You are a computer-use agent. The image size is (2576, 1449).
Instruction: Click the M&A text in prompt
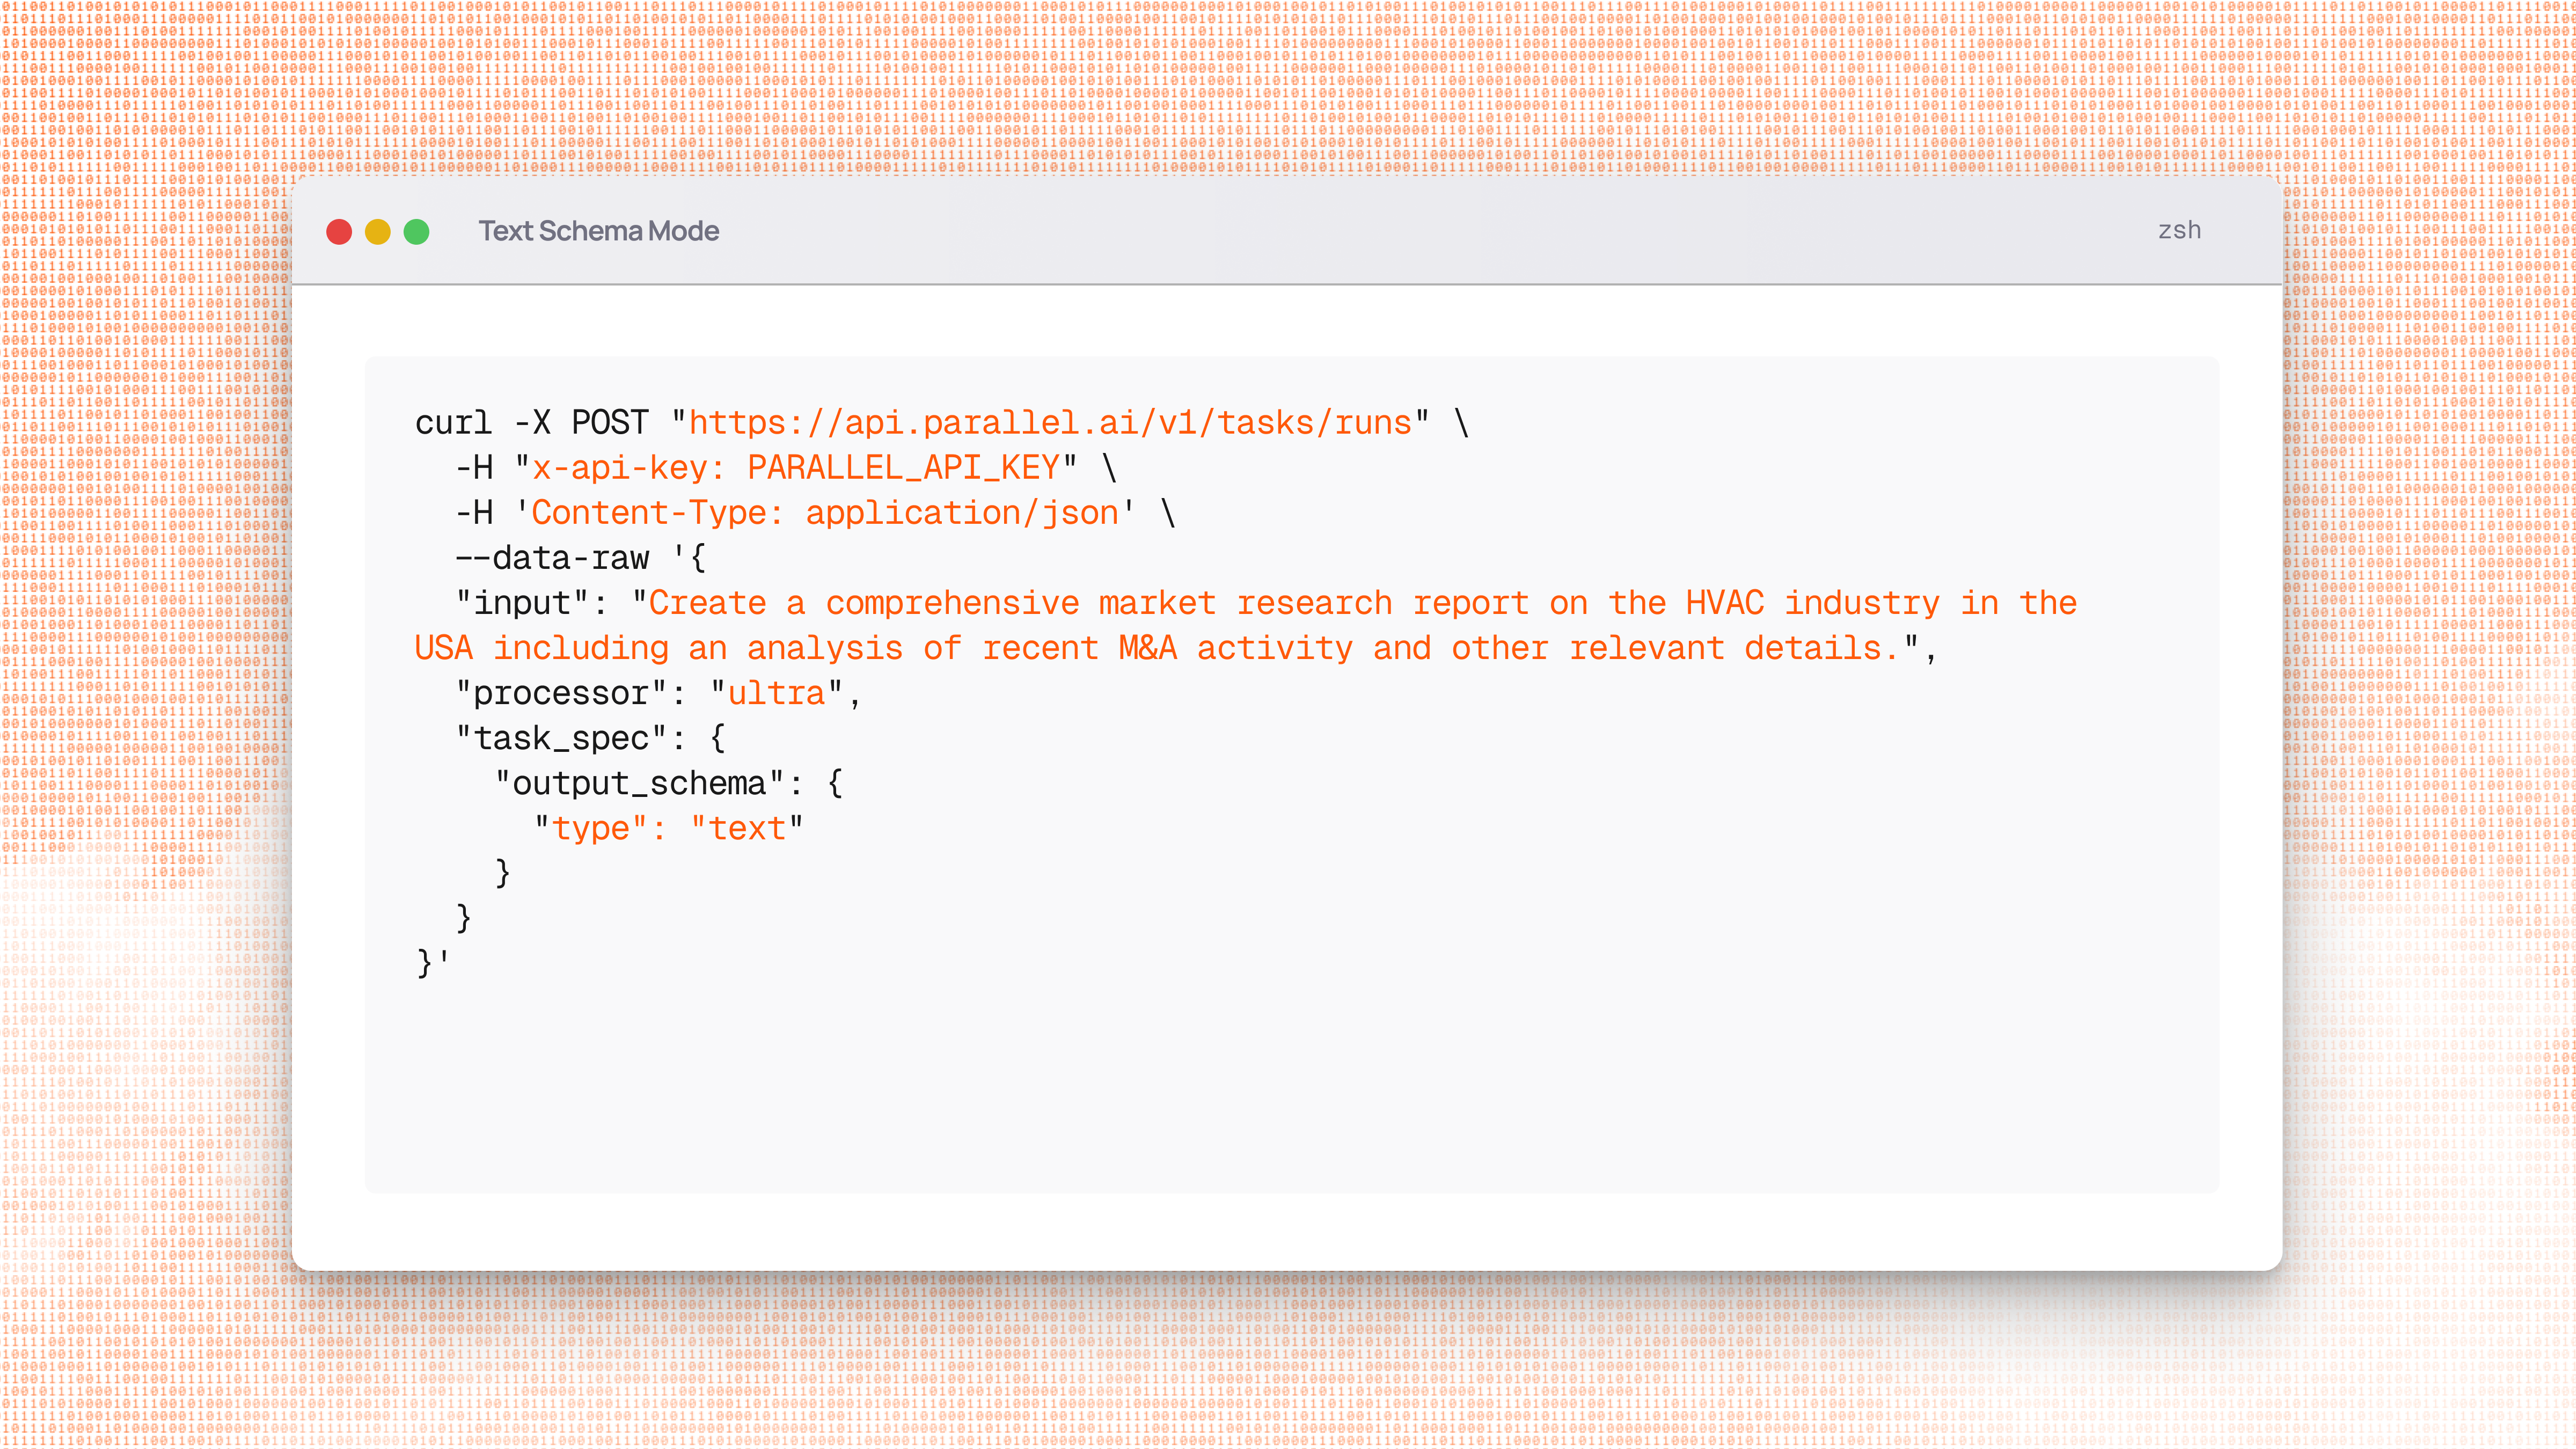pos(1147,648)
